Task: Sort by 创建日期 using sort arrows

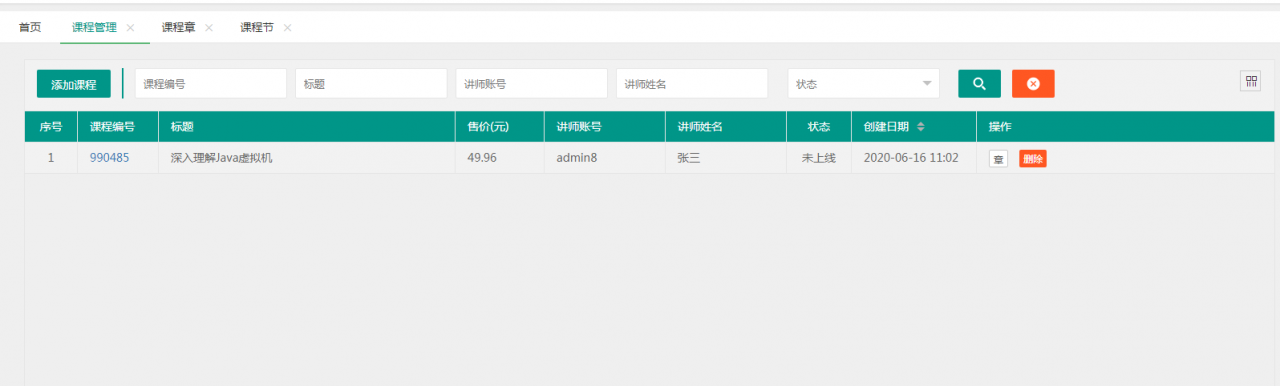Action: point(921,127)
